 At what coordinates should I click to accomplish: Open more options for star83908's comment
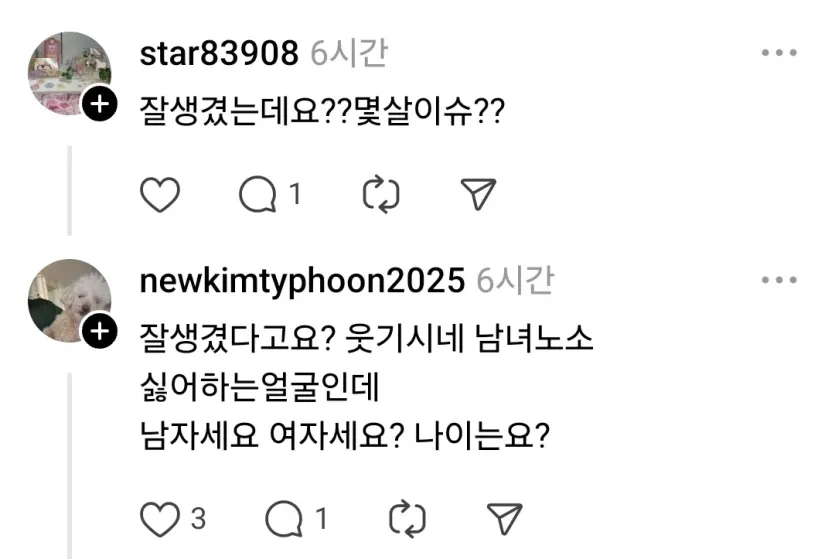pos(779,52)
